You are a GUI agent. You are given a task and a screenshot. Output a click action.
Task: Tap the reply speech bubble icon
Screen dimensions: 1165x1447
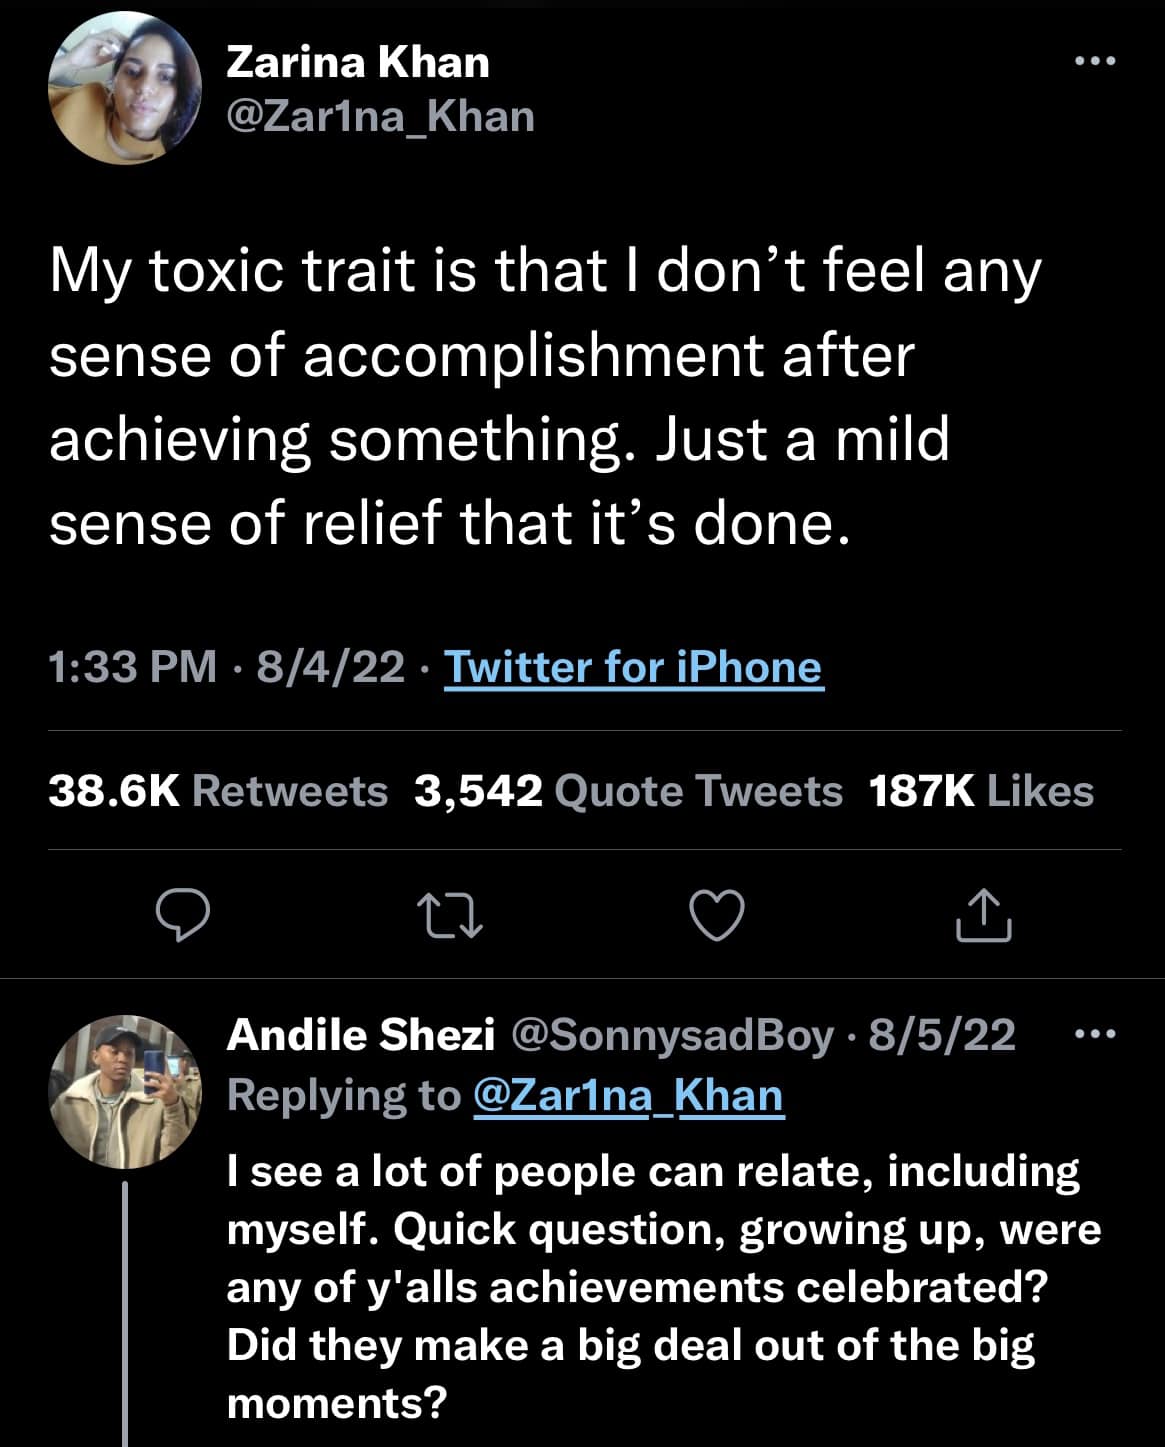click(184, 915)
